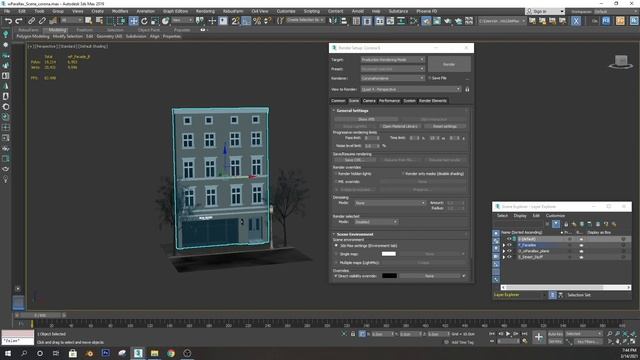Image resolution: width=640 pixels, height=360 pixels.
Task: Activate the Select and Rotate tool
Action: click(144, 21)
